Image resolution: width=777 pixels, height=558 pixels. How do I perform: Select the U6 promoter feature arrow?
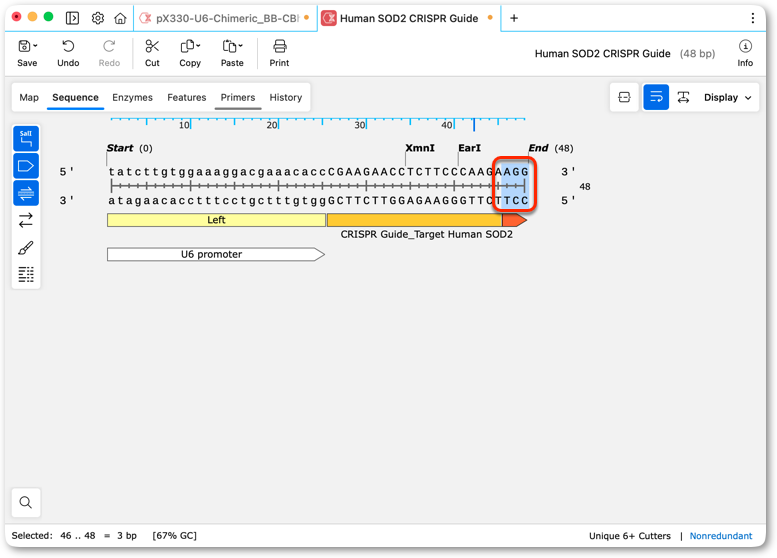(x=216, y=254)
